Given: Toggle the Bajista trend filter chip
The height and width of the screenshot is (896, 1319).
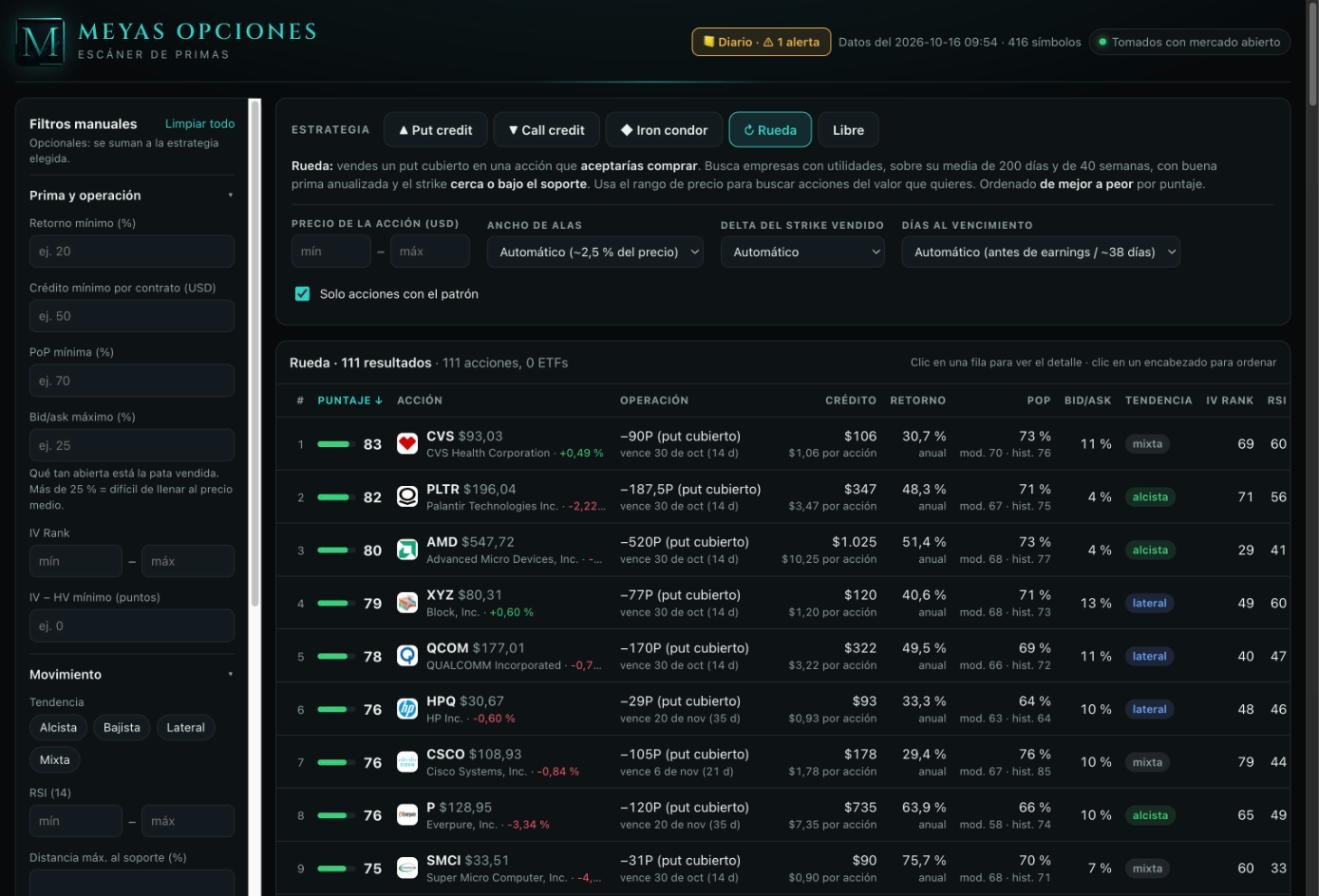Looking at the screenshot, I should (x=122, y=727).
